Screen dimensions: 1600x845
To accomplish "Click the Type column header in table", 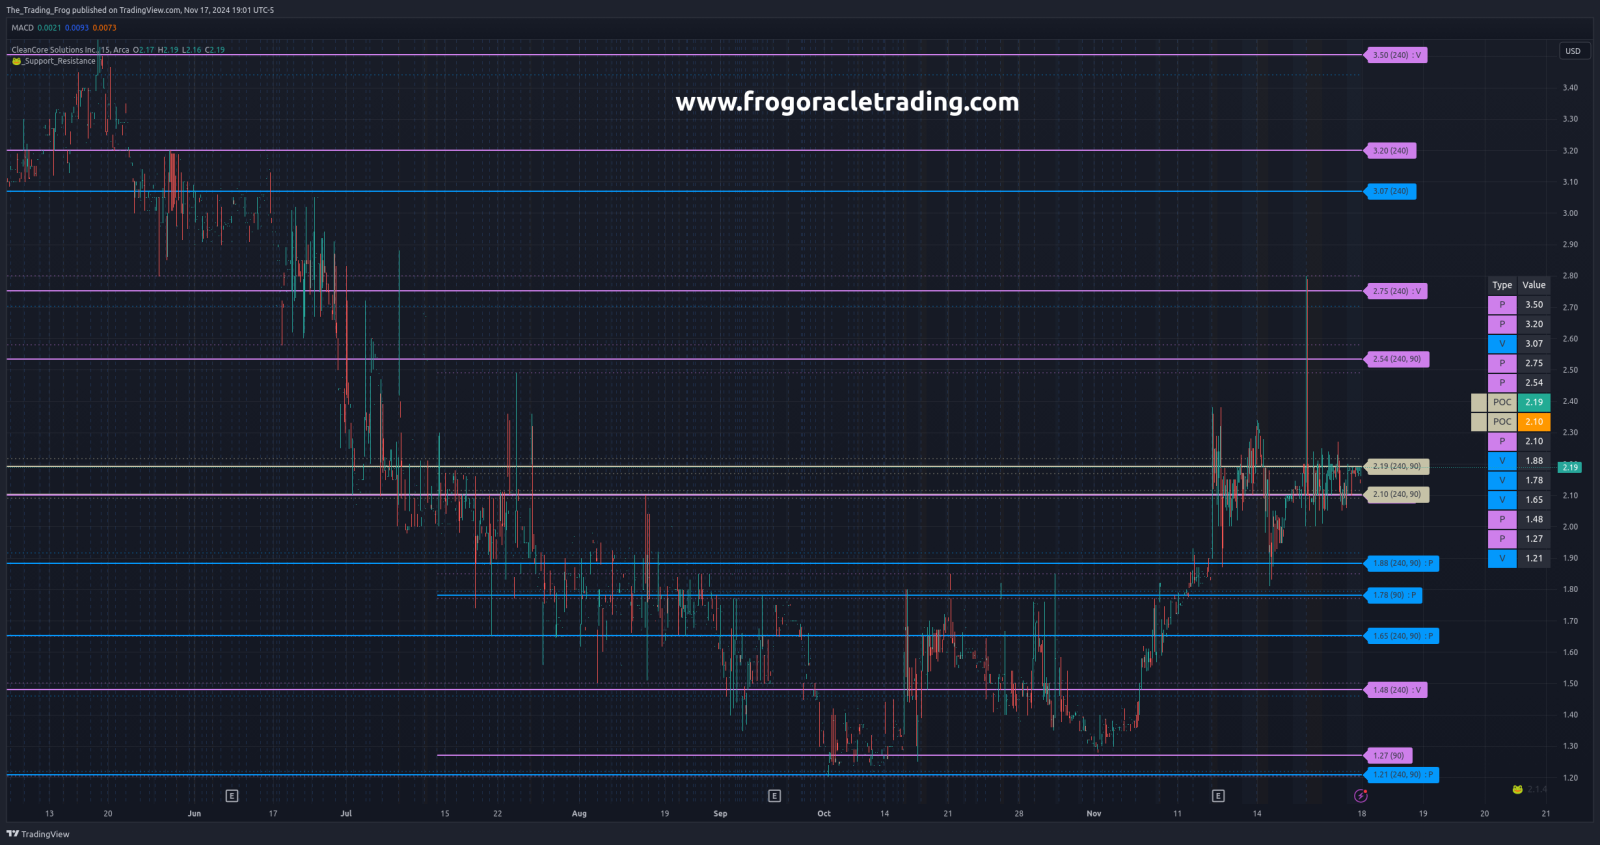I will pyautogui.click(x=1502, y=285).
